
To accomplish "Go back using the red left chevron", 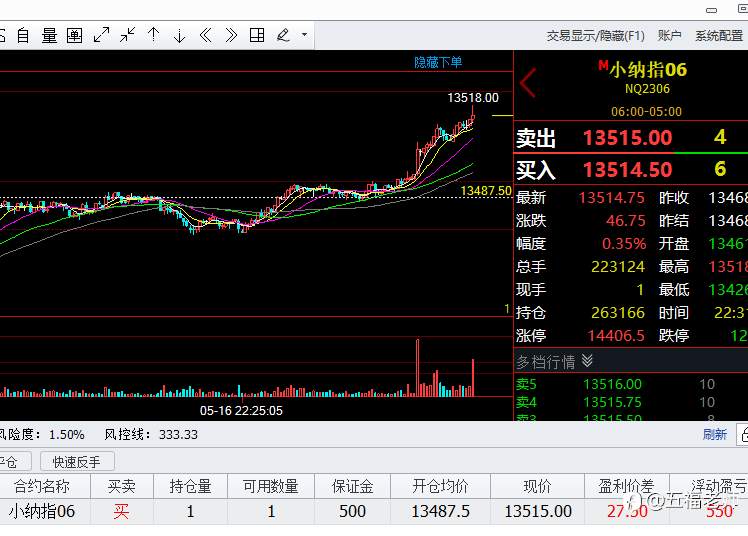I will [x=528, y=82].
